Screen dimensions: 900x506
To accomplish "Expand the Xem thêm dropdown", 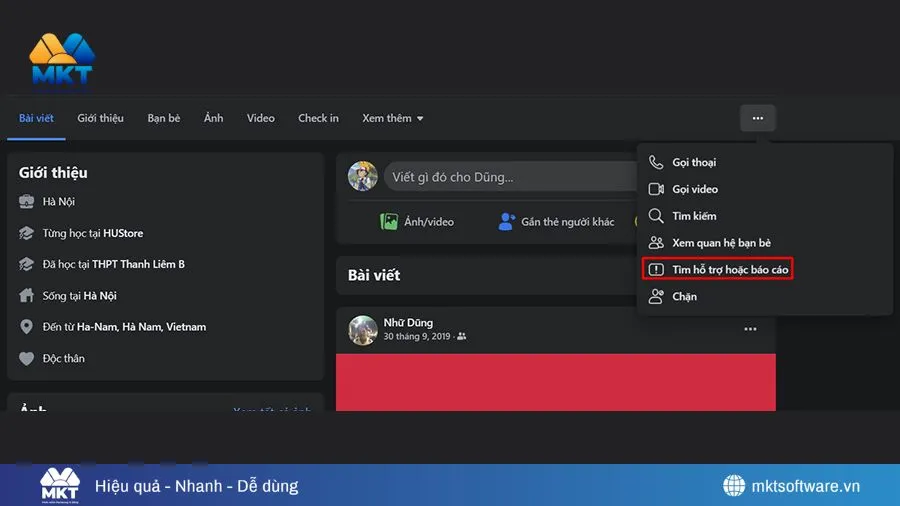I will pyautogui.click(x=393, y=118).
